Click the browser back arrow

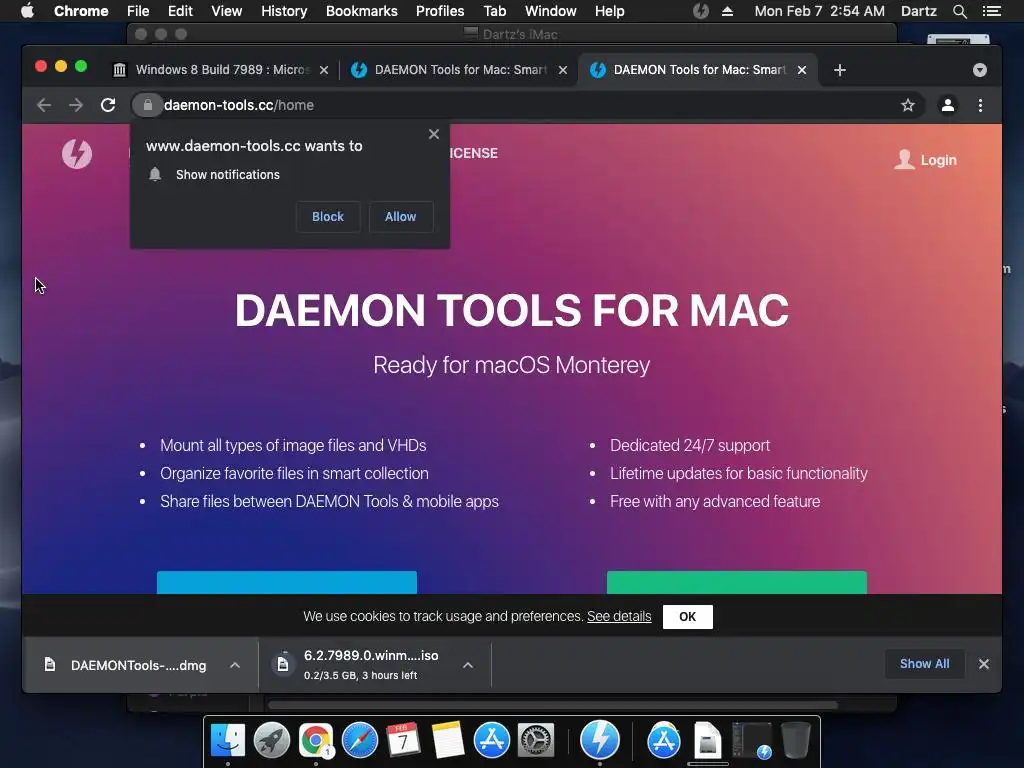click(44, 105)
